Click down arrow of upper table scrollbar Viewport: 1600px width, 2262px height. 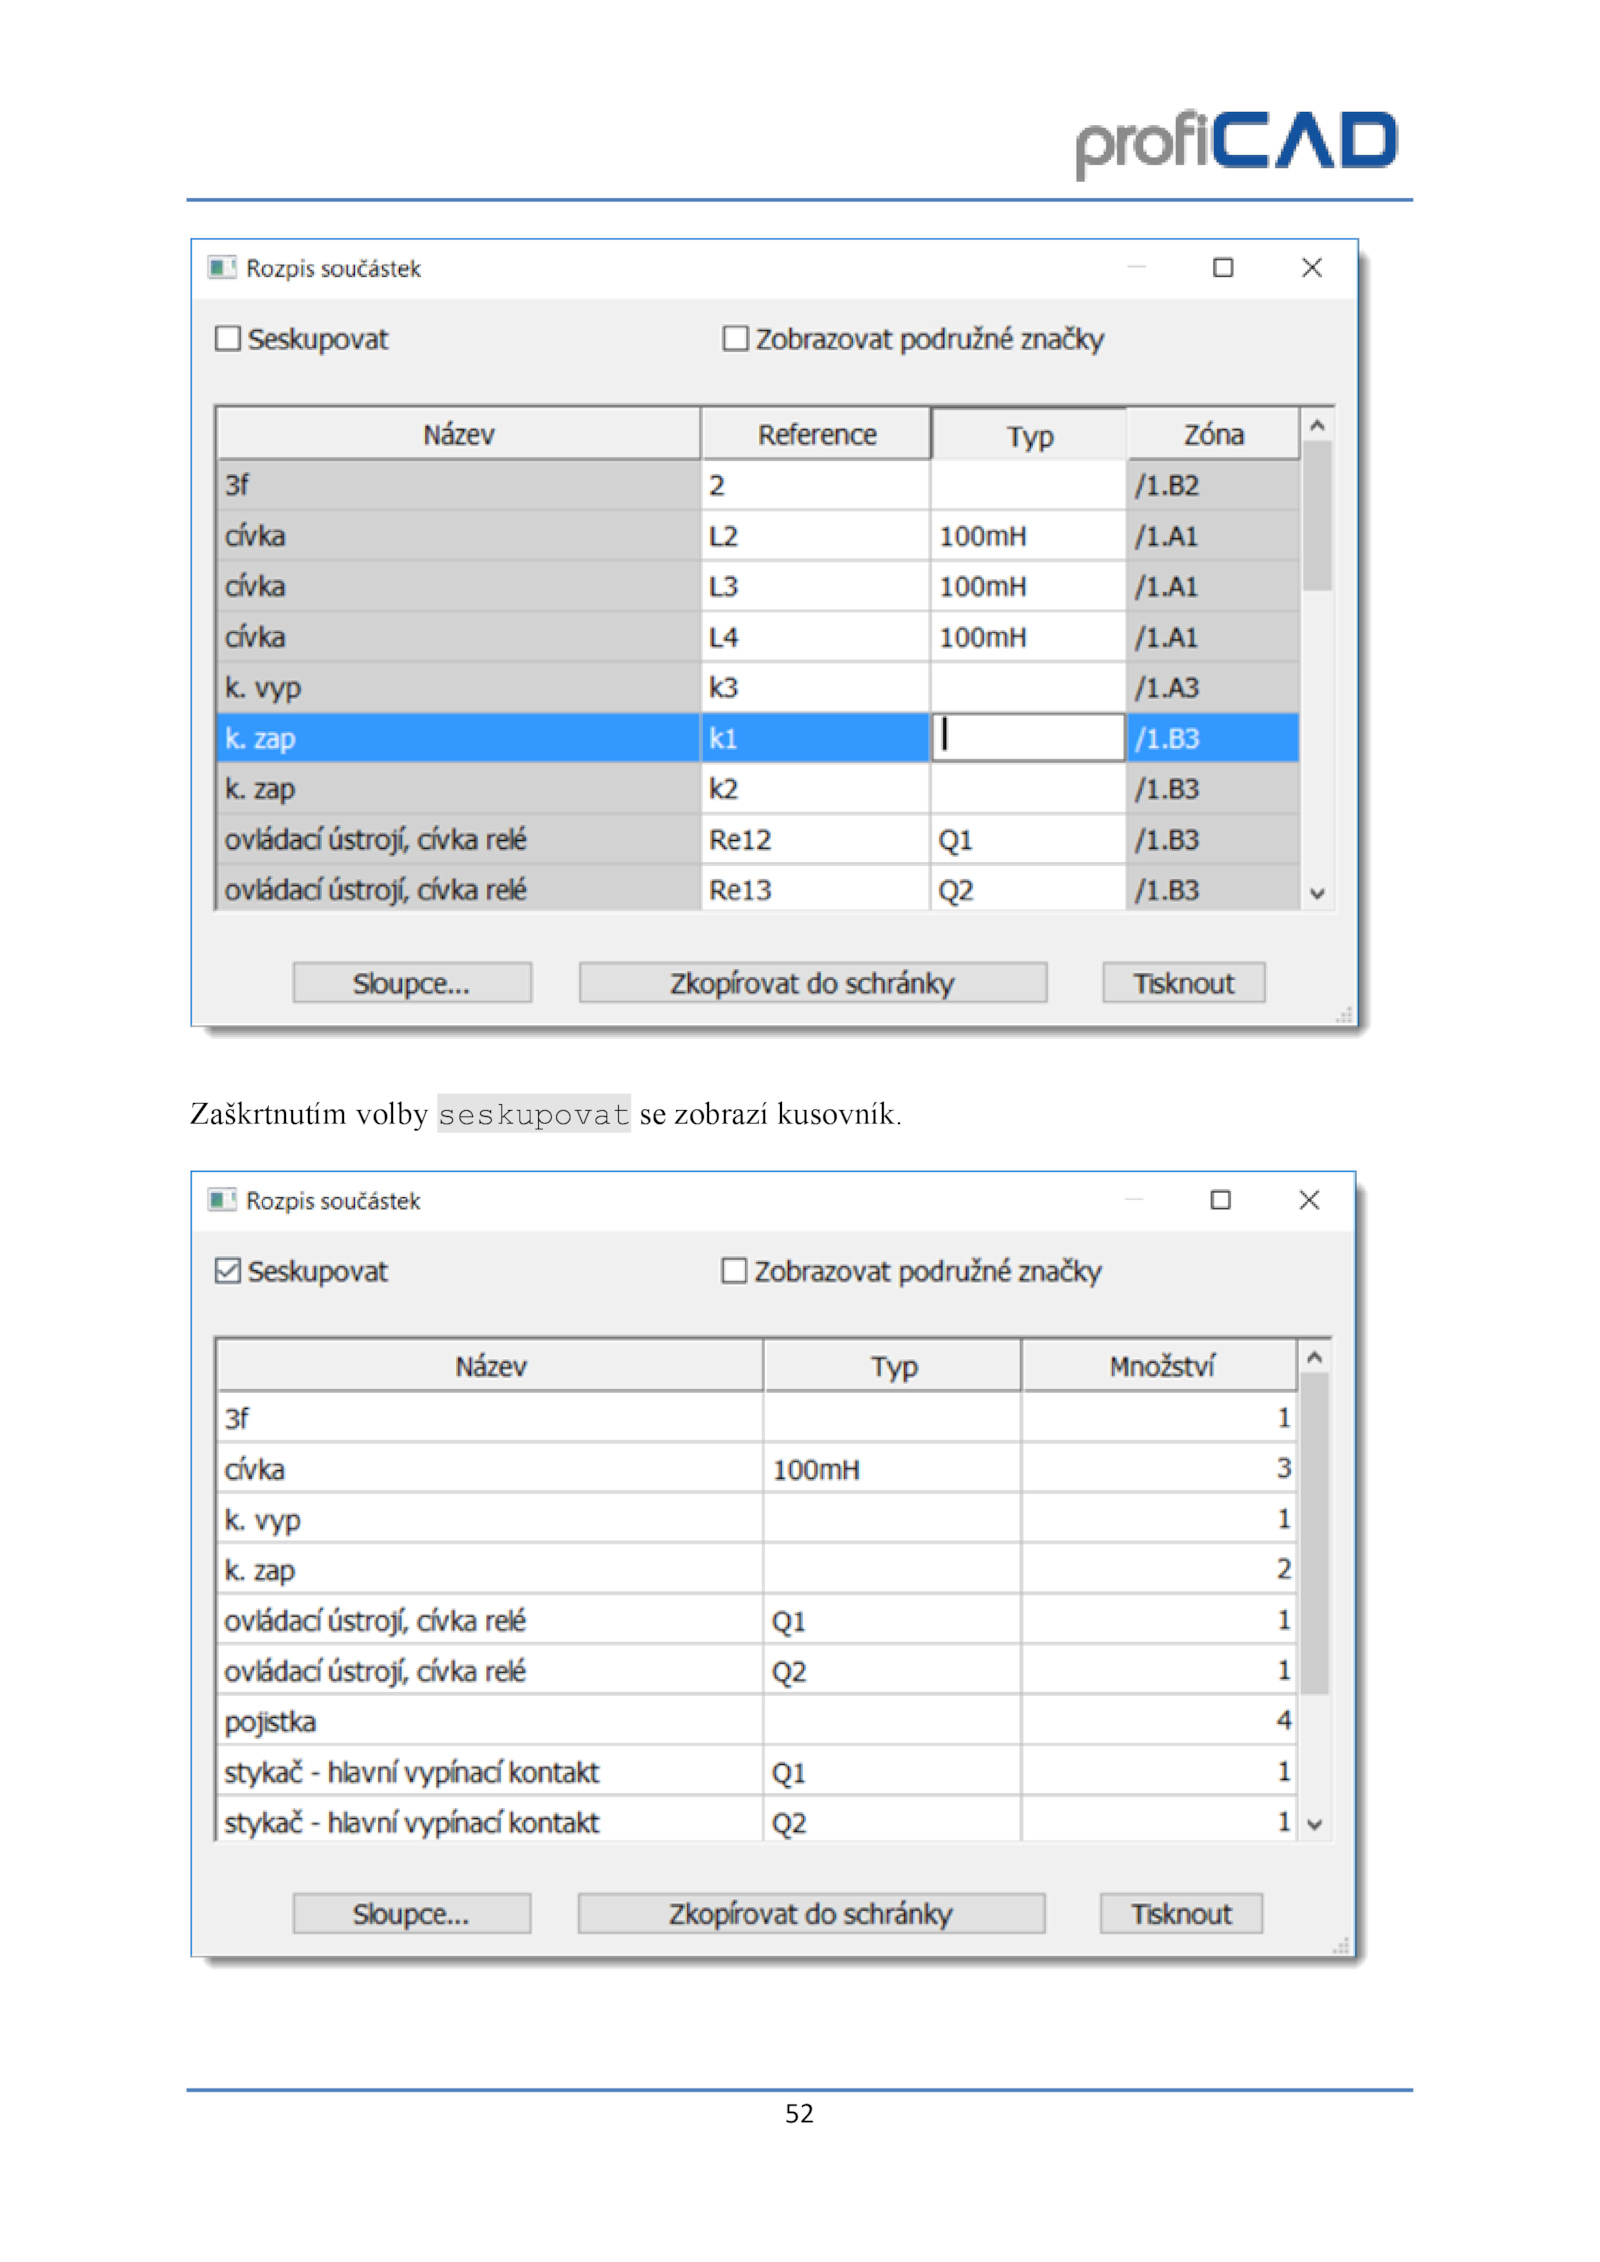(x=1318, y=894)
